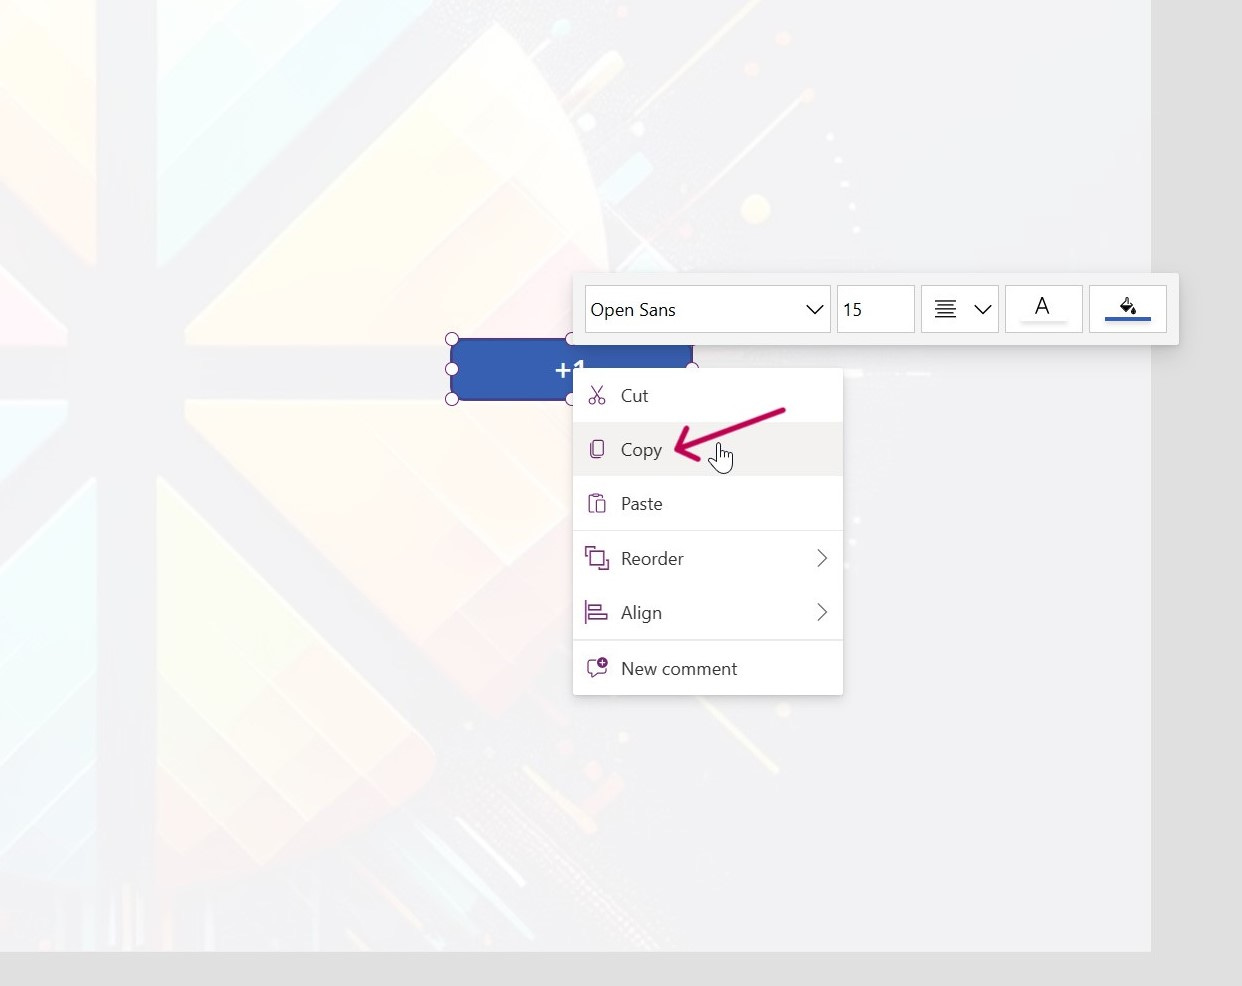Click bottom-left resize handle of +1 button

pyautogui.click(x=452, y=399)
